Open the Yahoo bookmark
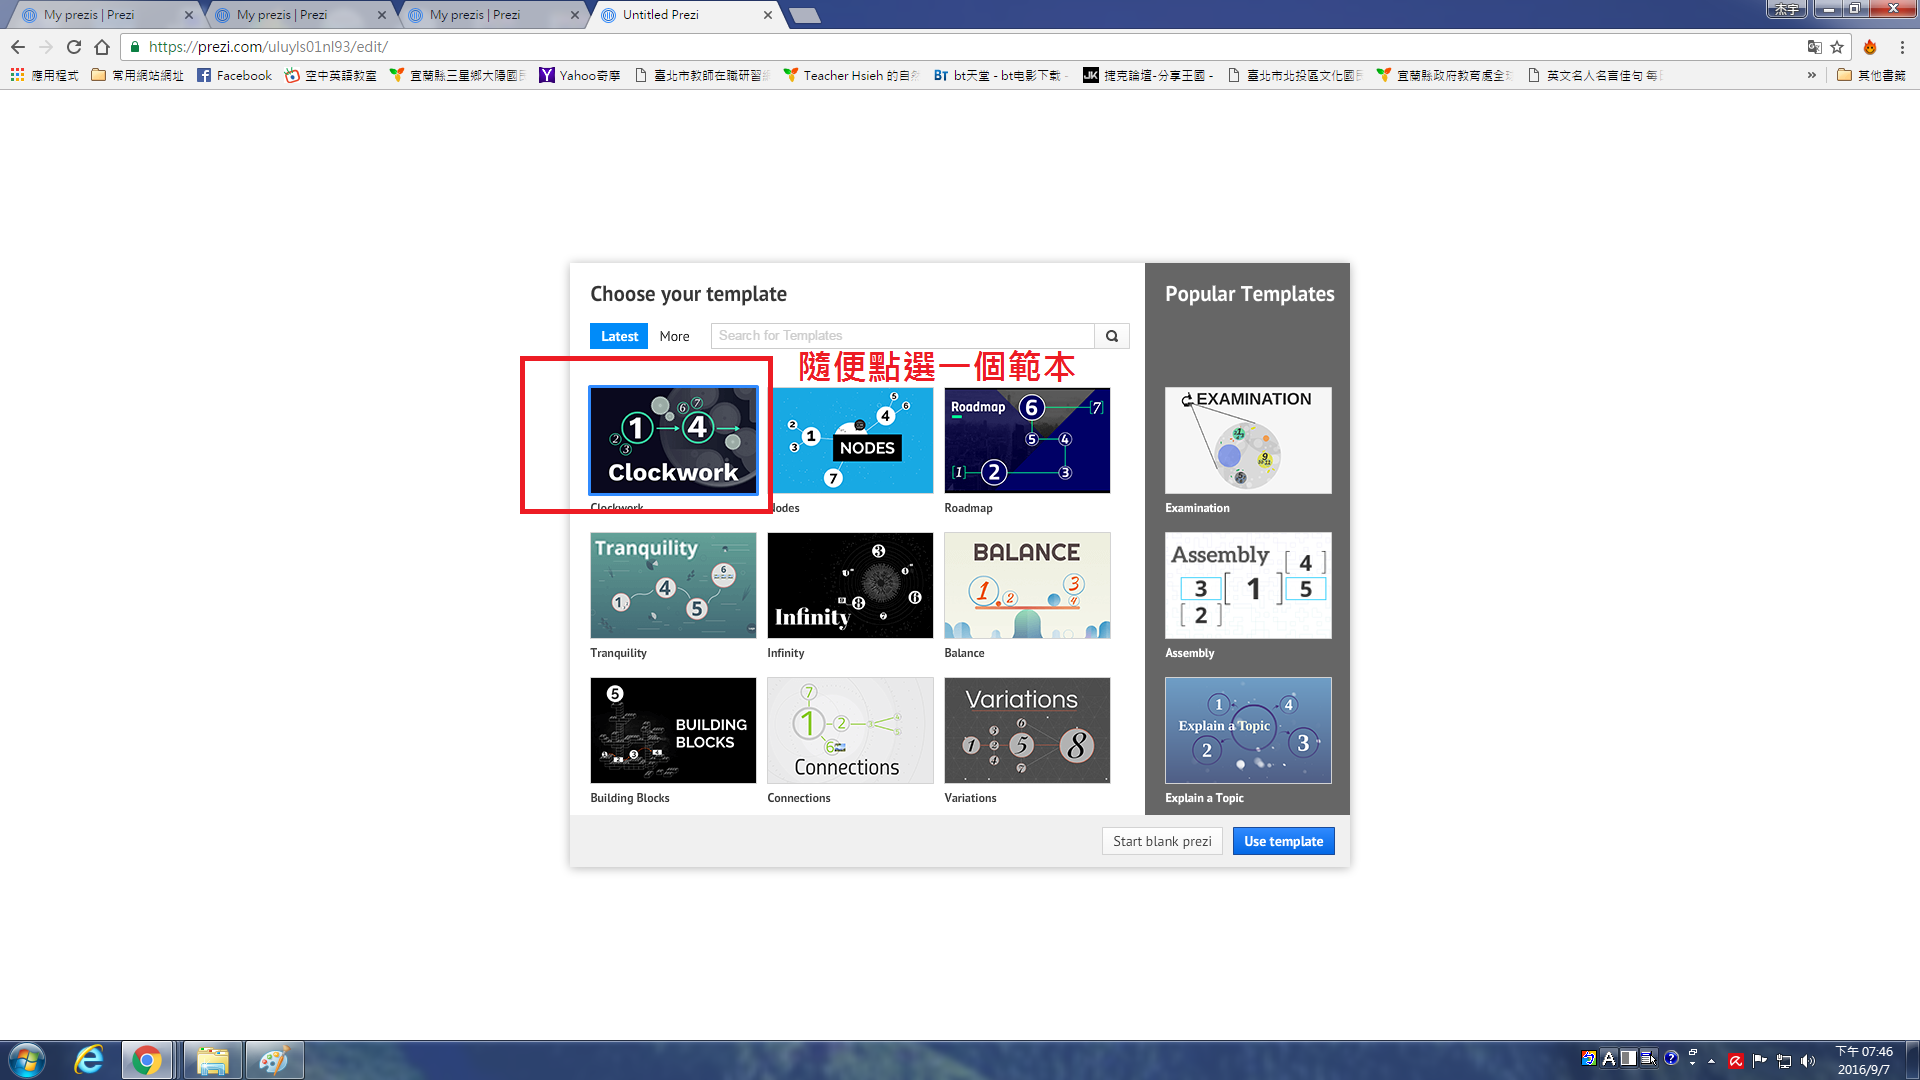Image resolution: width=1920 pixels, height=1080 pixels. [x=579, y=75]
